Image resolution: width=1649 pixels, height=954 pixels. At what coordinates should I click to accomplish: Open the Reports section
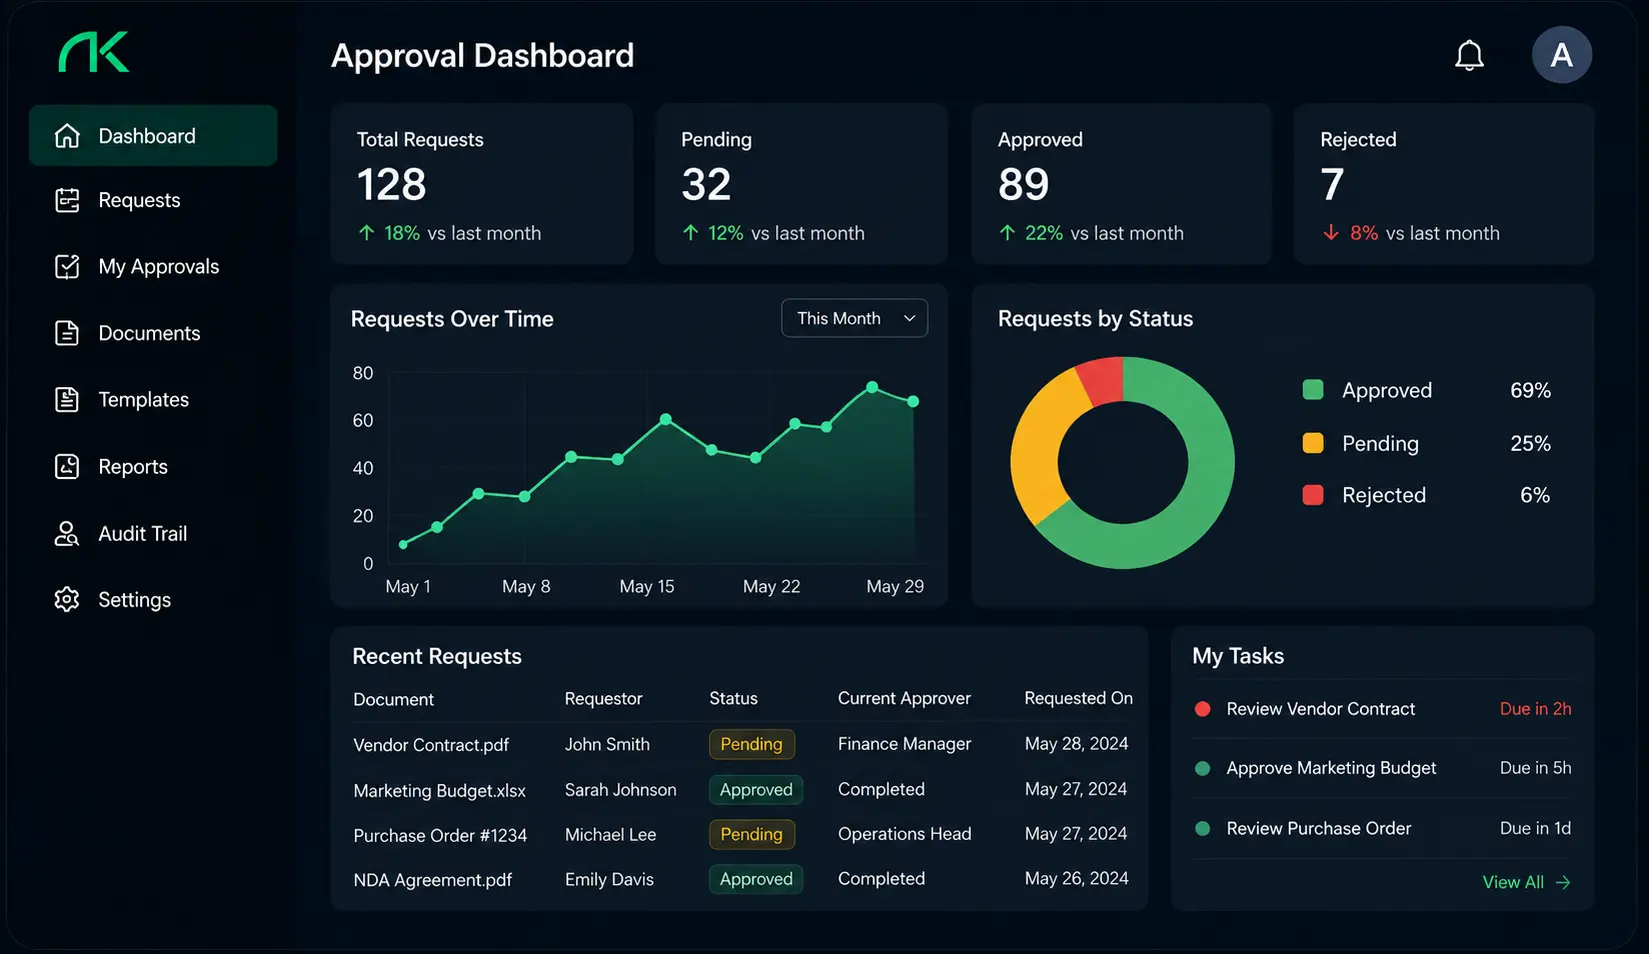coord(153,466)
